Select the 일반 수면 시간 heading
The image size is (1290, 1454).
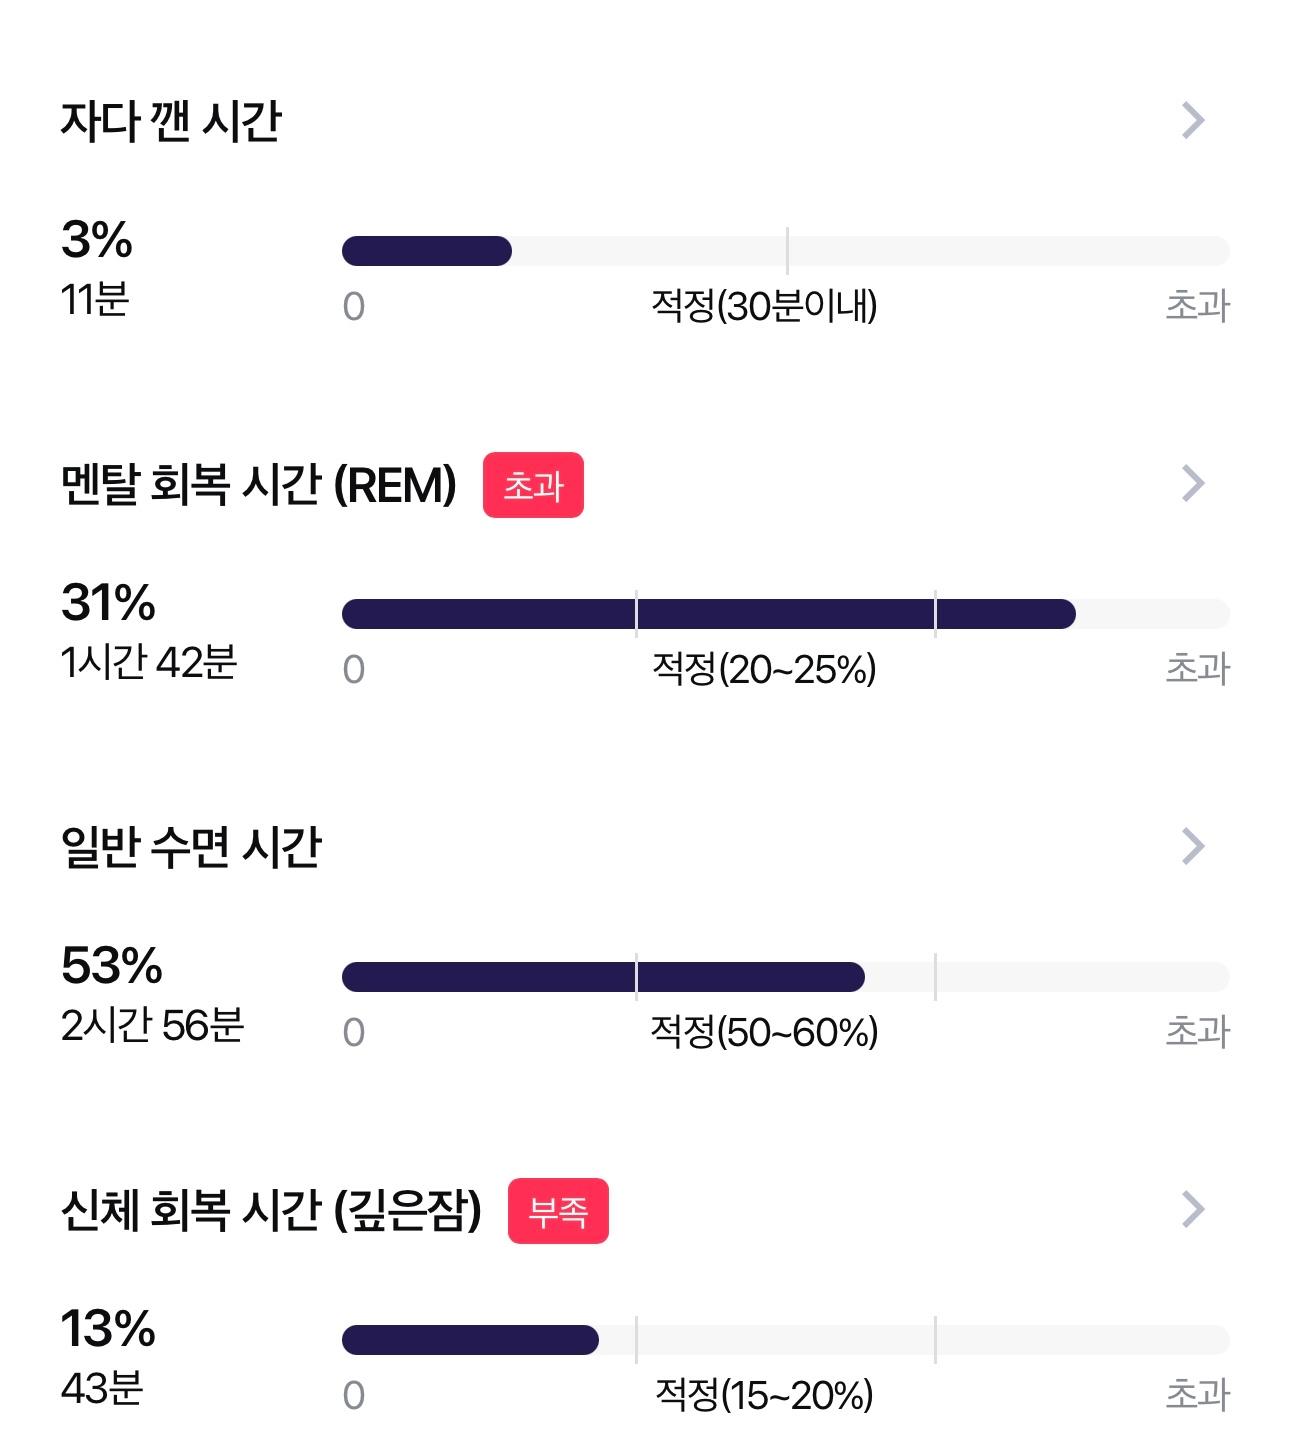click(191, 847)
